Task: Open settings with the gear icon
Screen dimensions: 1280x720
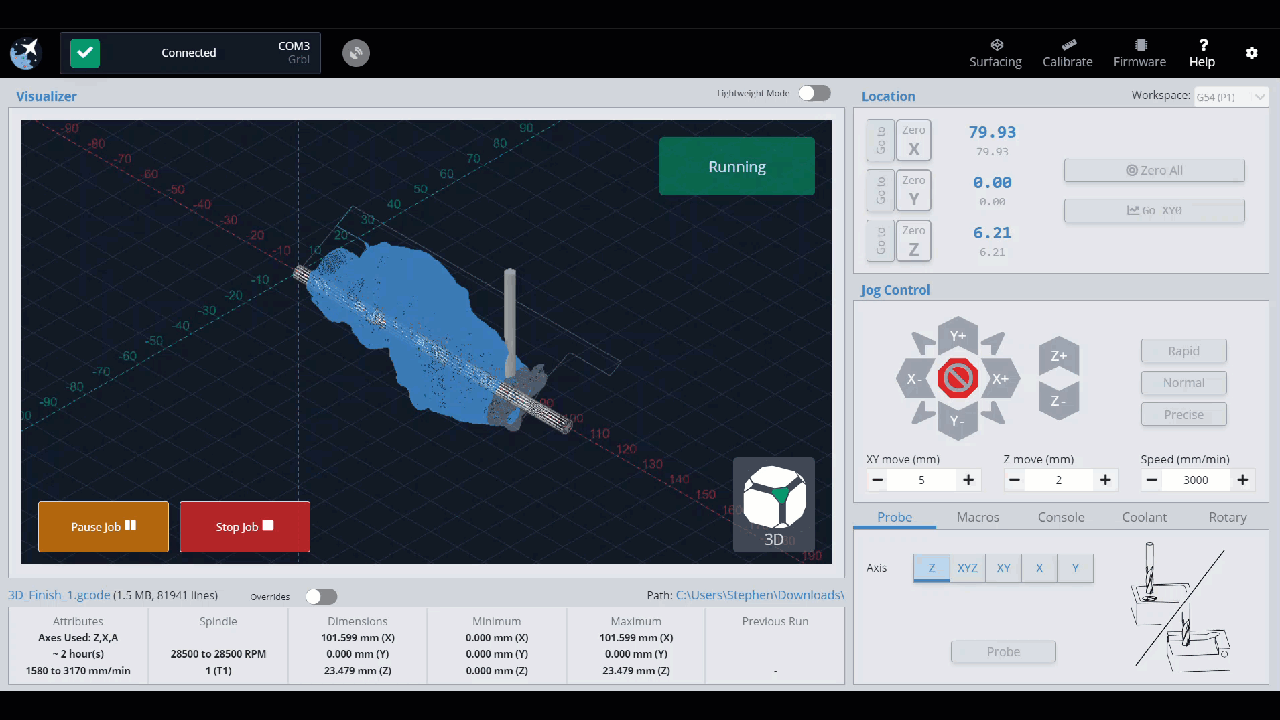Action: (x=1251, y=53)
